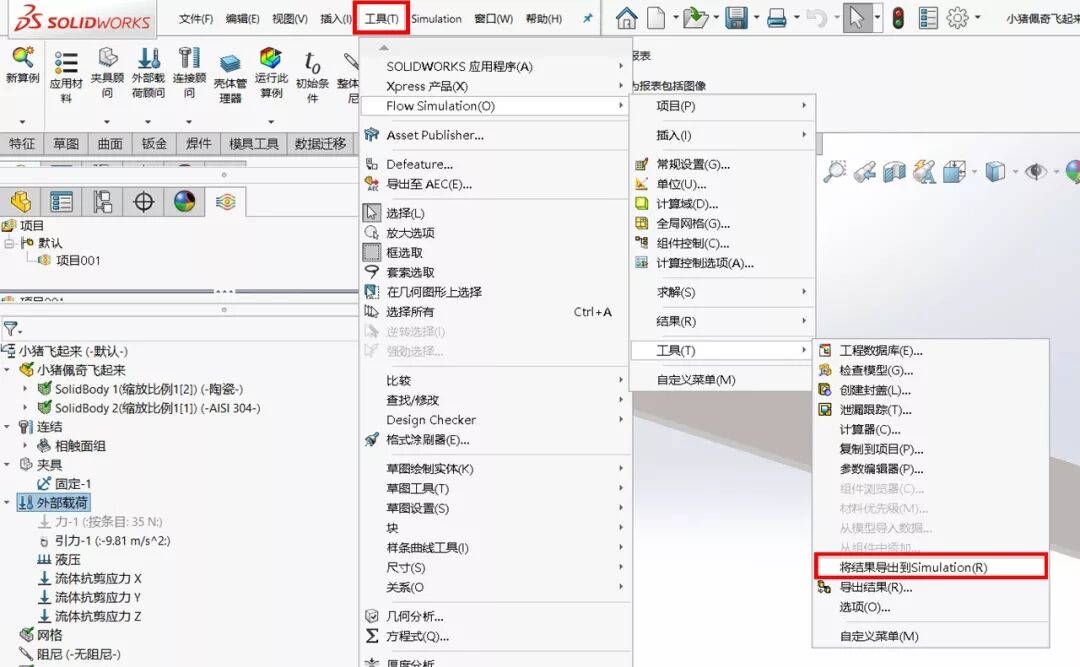Viewport: 1080px width, 667px height.
Task: Click the Zoom to fit magnifier icon
Action: coord(834,171)
